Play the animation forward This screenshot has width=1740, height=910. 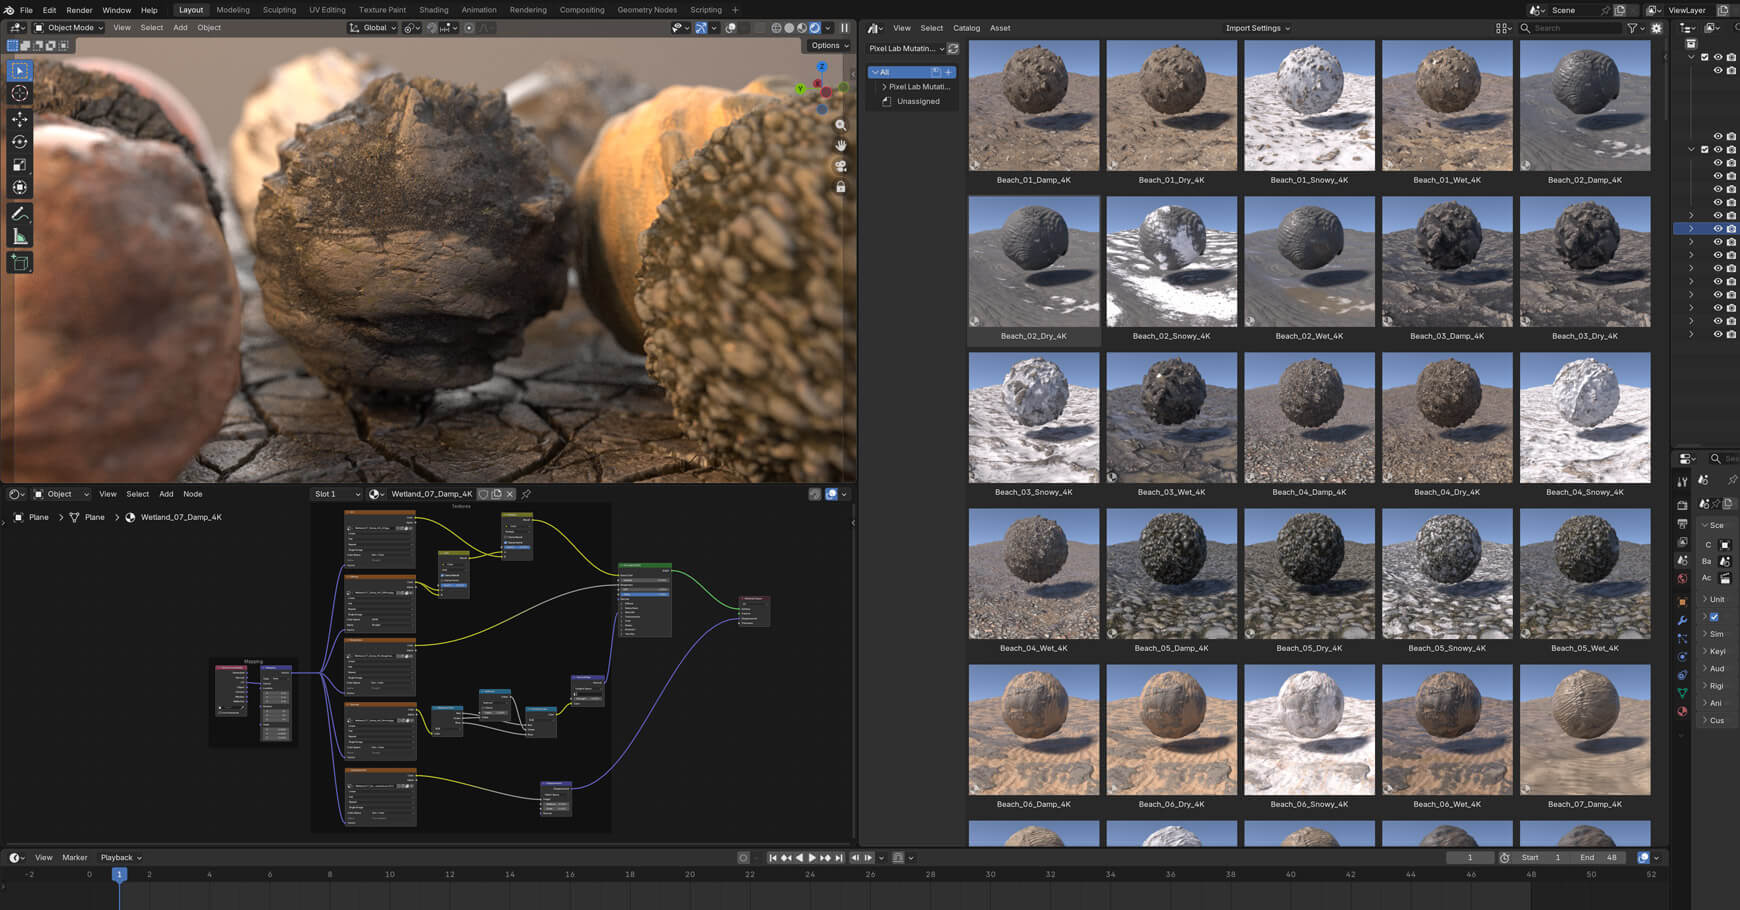click(812, 858)
